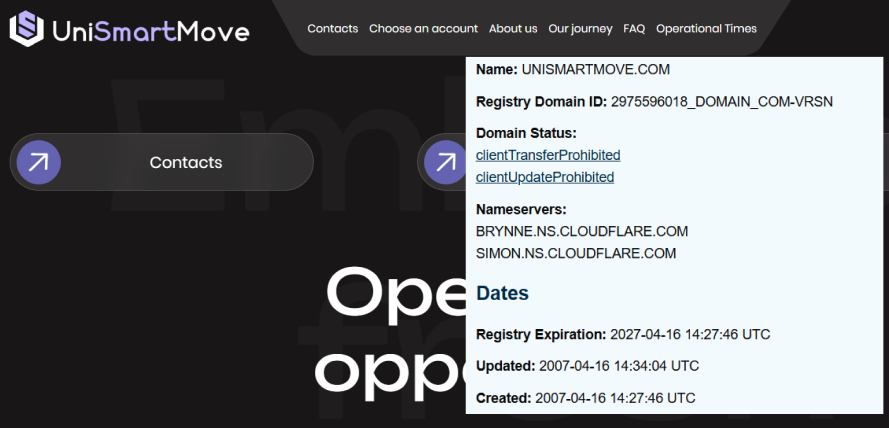Click the Dates section heading
The height and width of the screenshot is (428, 889).
[502, 294]
